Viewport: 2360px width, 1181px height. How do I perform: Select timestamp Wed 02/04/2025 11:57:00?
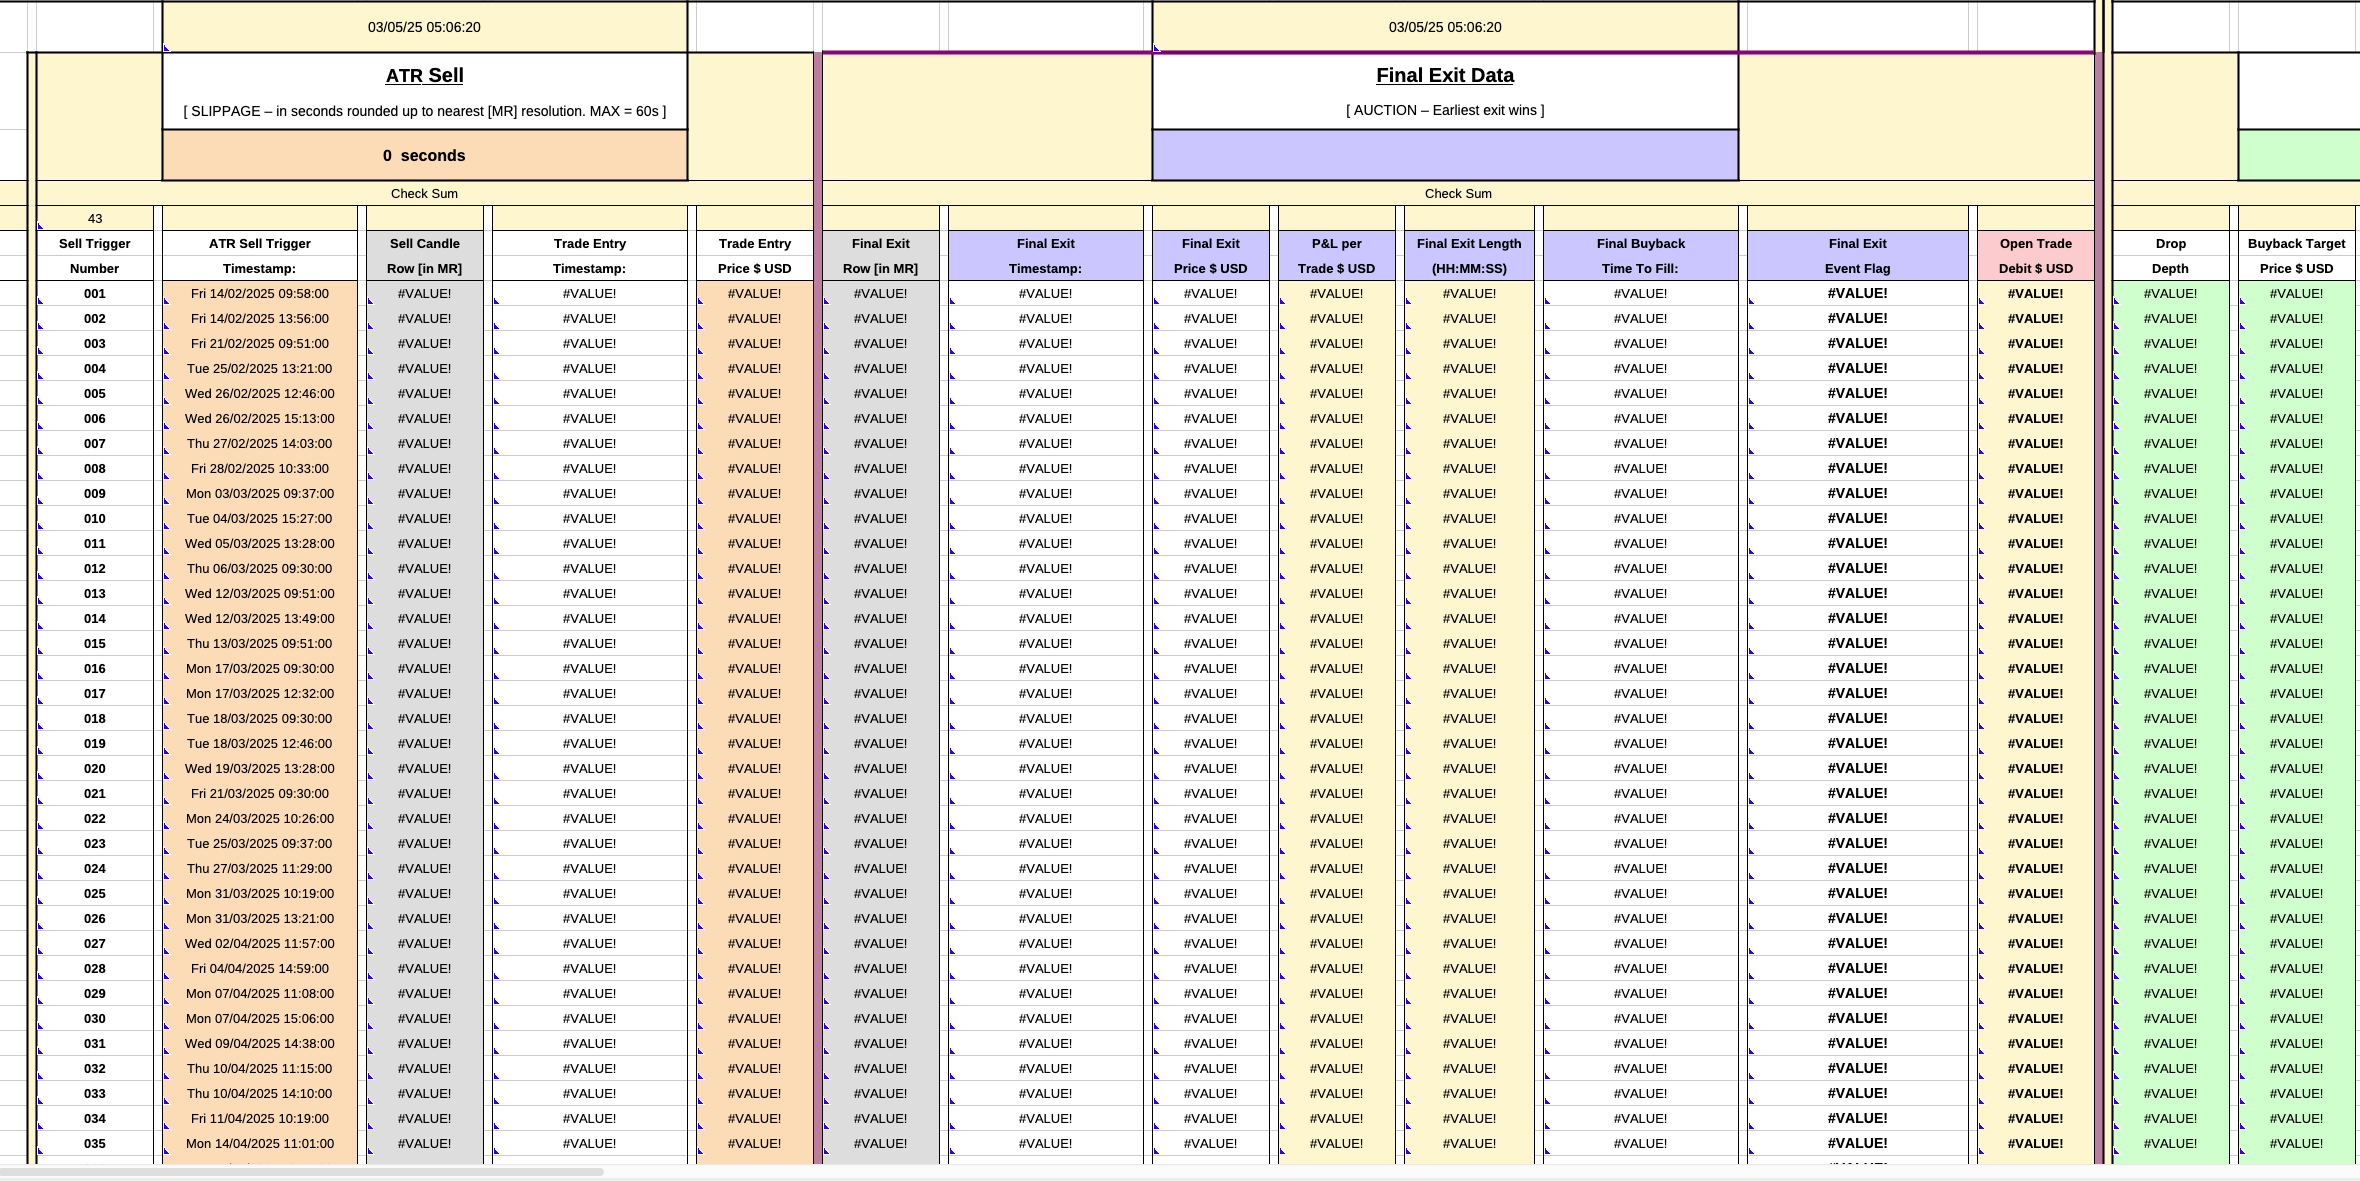[x=260, y=943]
